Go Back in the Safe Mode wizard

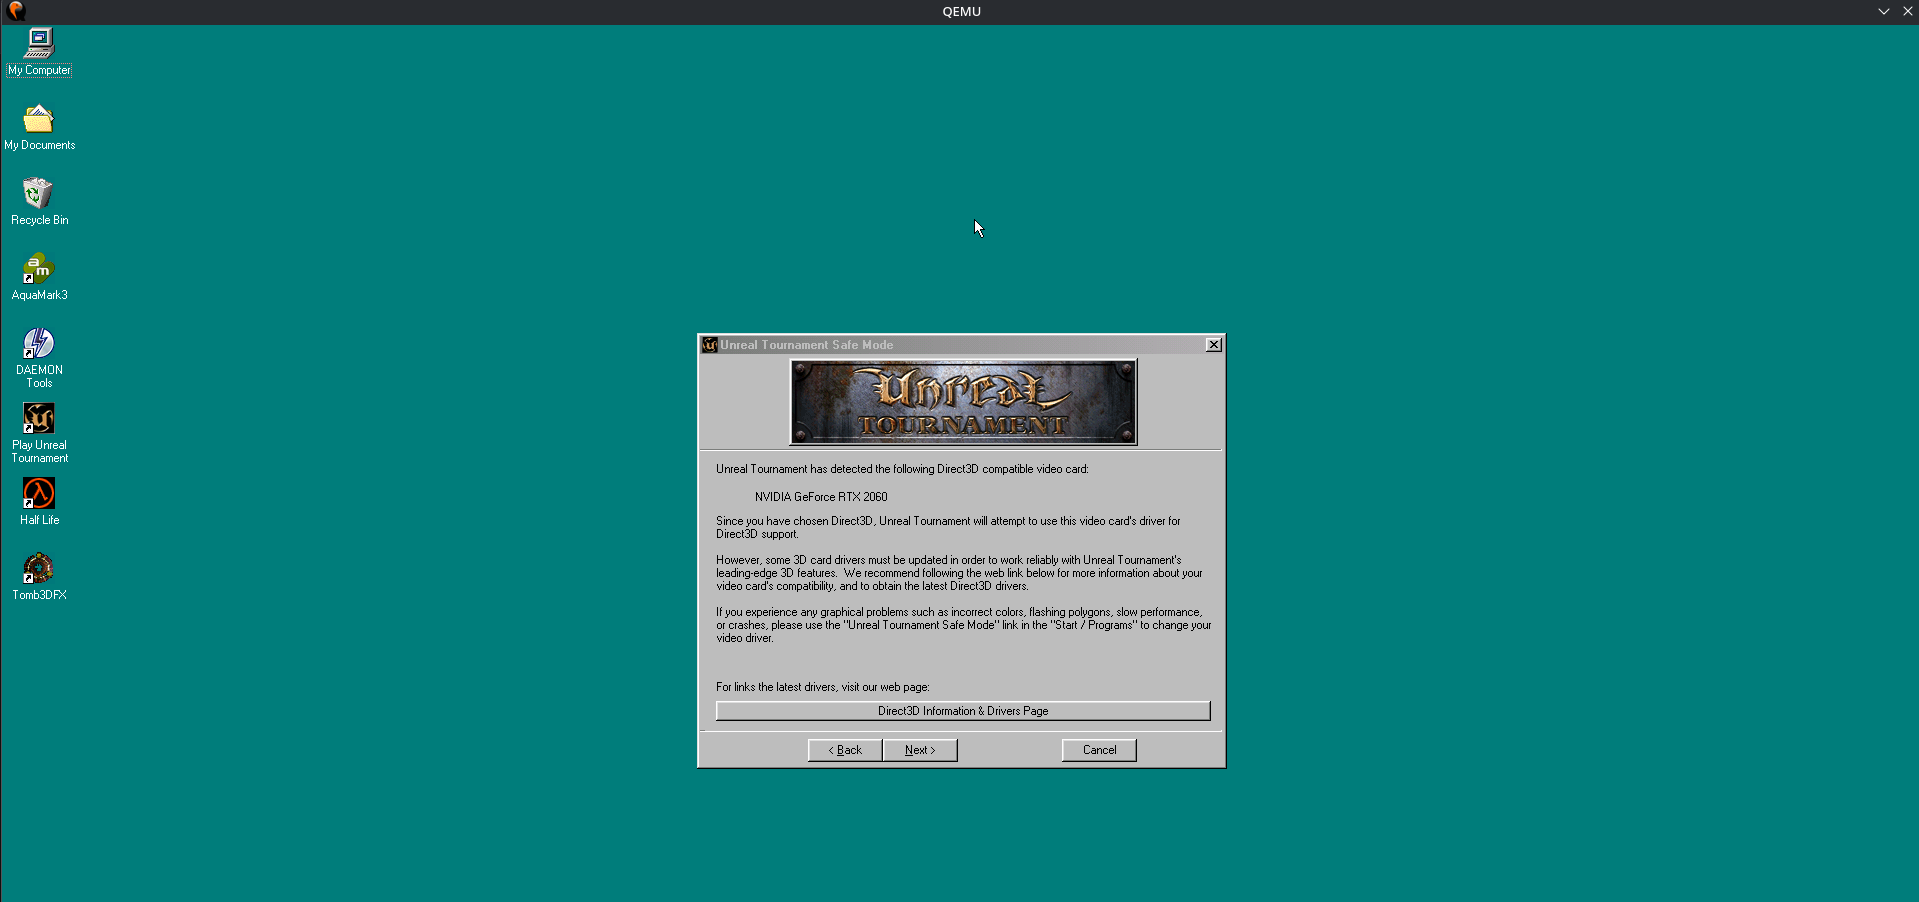845,750
